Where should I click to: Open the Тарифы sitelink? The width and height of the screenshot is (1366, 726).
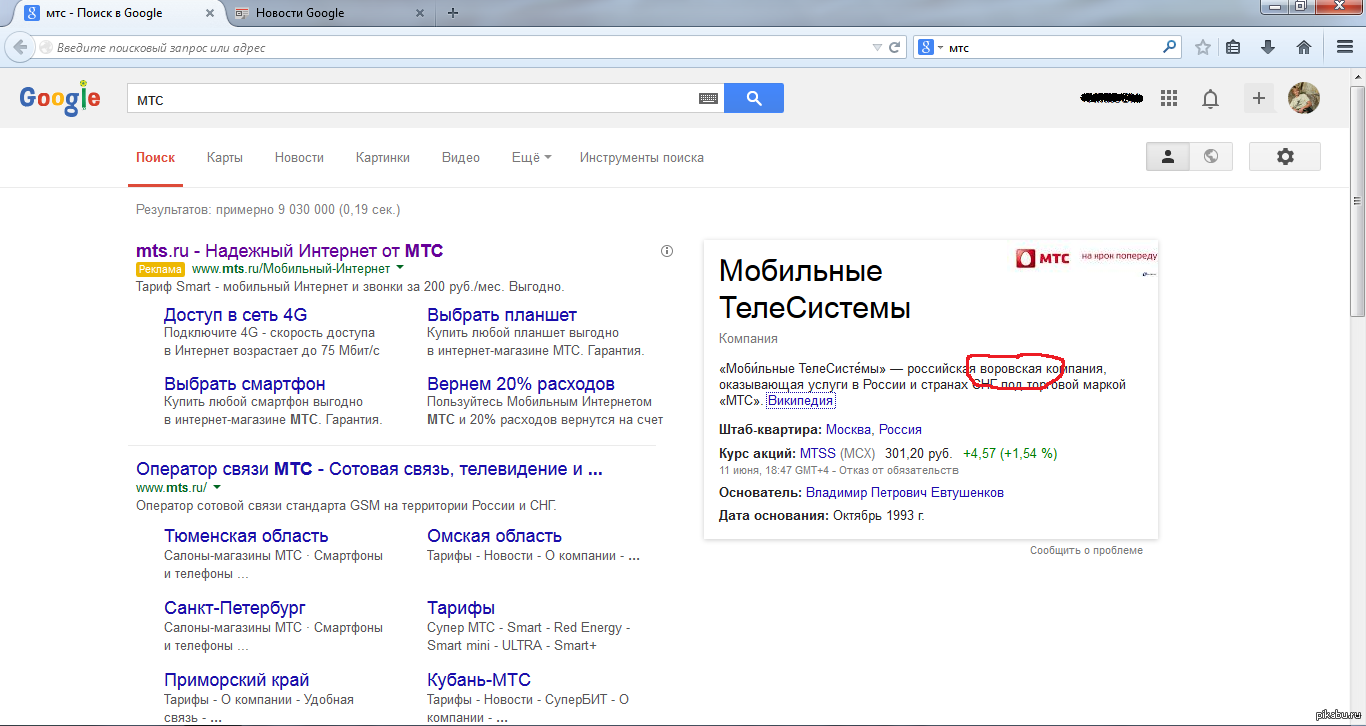461,608
